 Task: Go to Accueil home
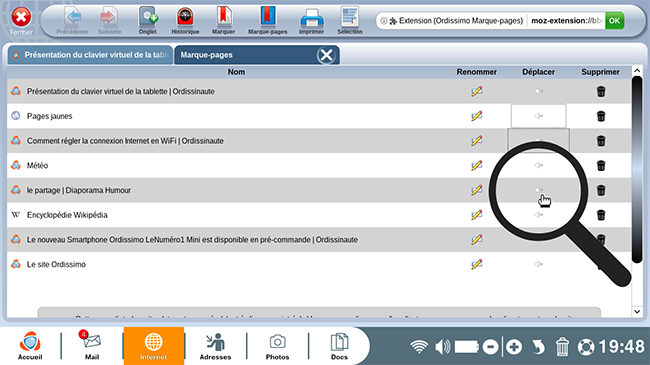pyautogui.click(x=30, y=346)
